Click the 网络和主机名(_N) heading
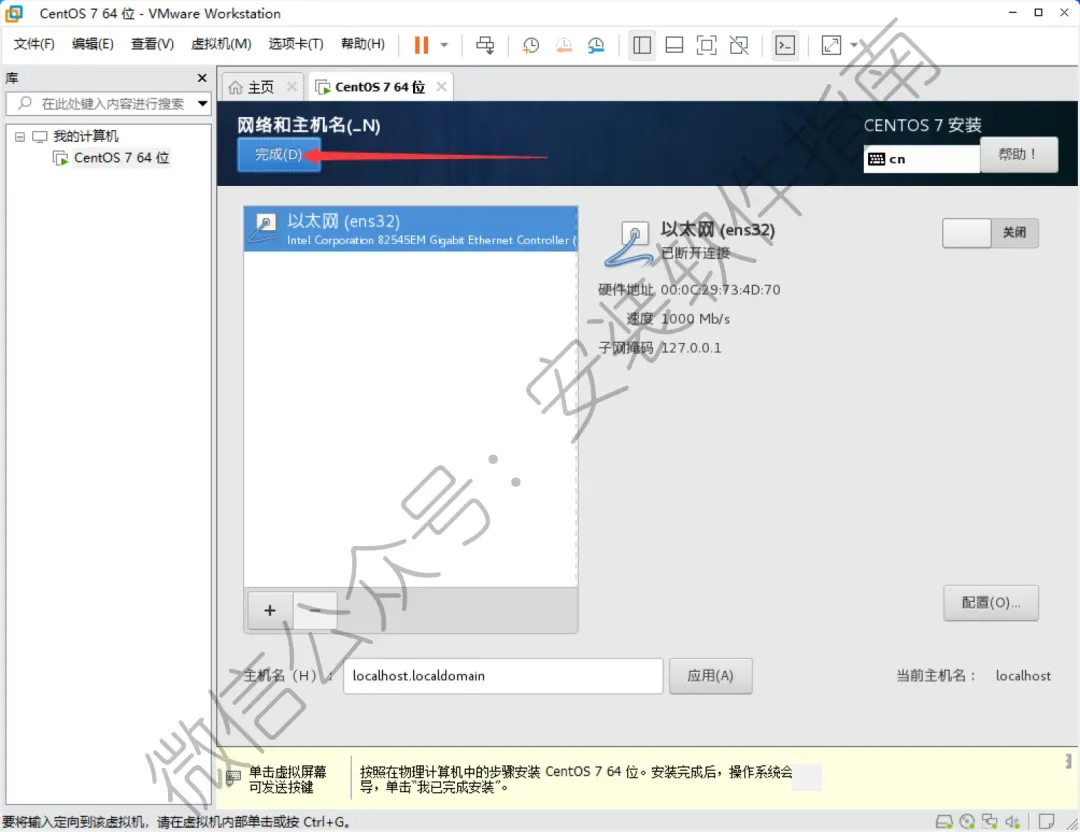 (x=309, y=125)
